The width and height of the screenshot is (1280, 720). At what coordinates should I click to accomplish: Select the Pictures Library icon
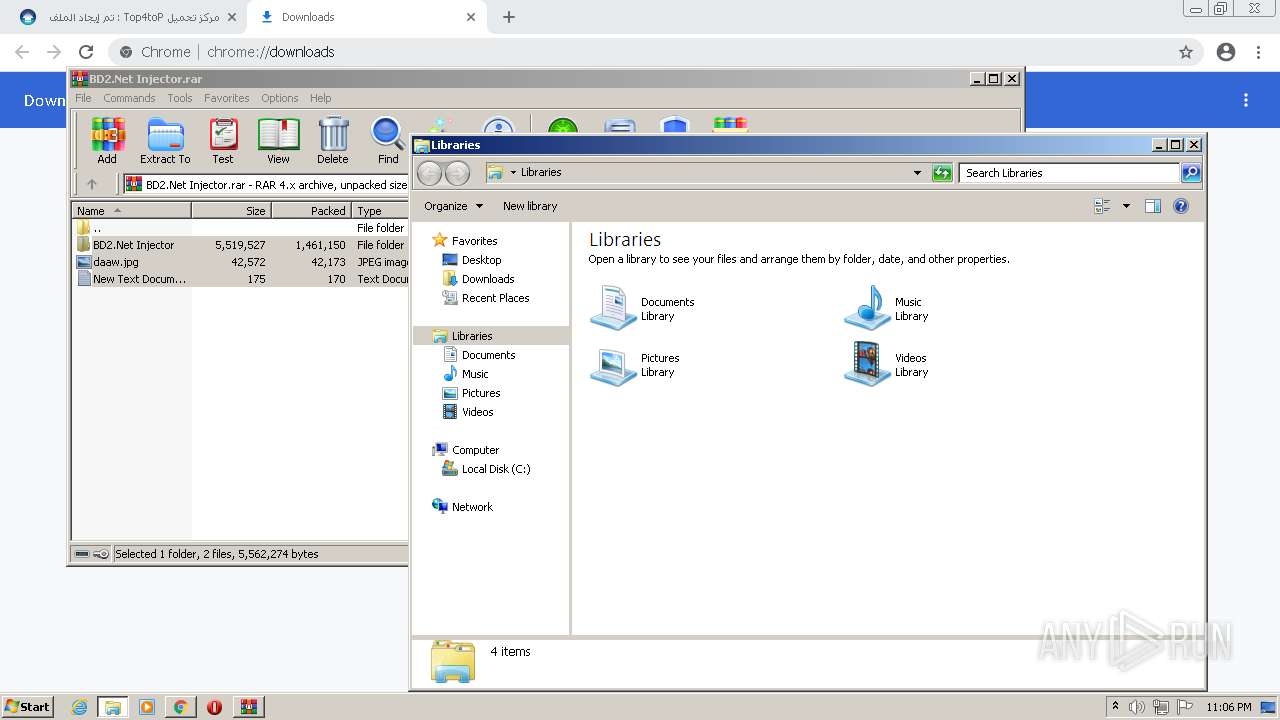pos(636,365)
